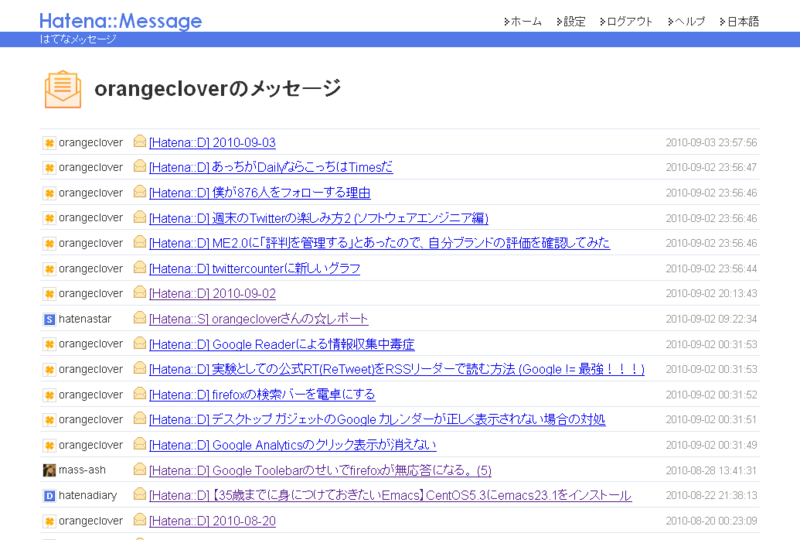800x540 pixels.
Task: Click envelope icon of the 2010-09-03 message
Action: click(x=140, y=141)
